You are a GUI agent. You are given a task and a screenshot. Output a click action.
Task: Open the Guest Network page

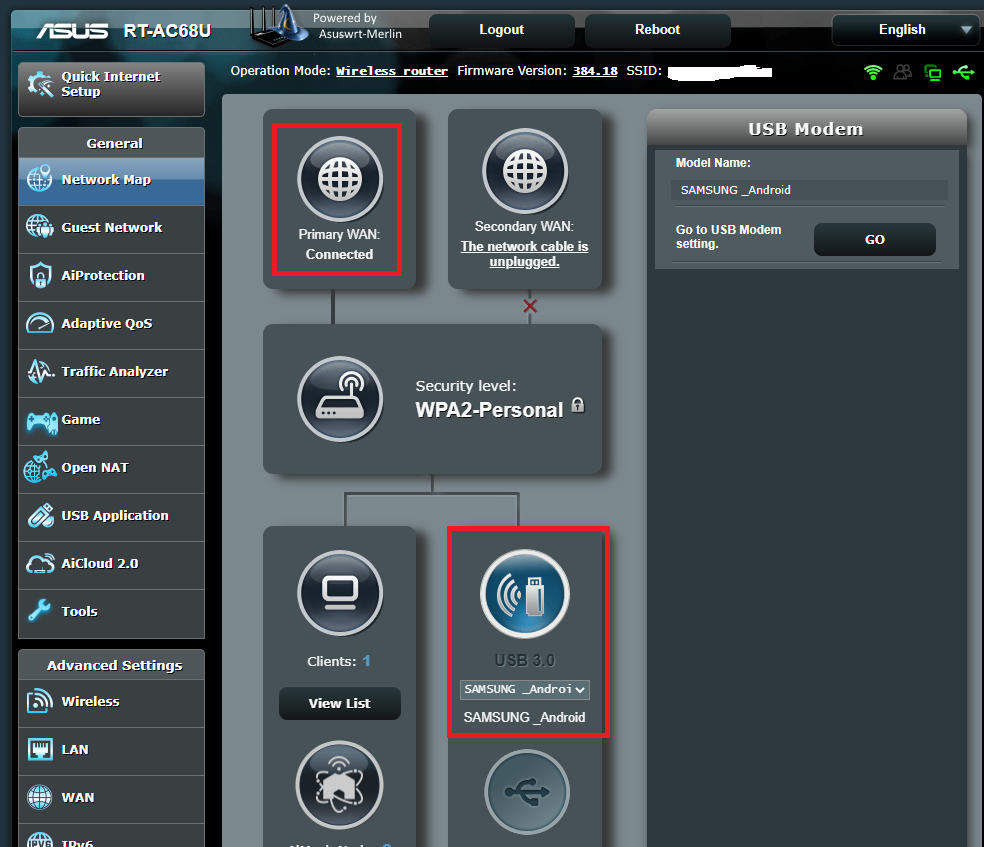click(x=111, y=228)
